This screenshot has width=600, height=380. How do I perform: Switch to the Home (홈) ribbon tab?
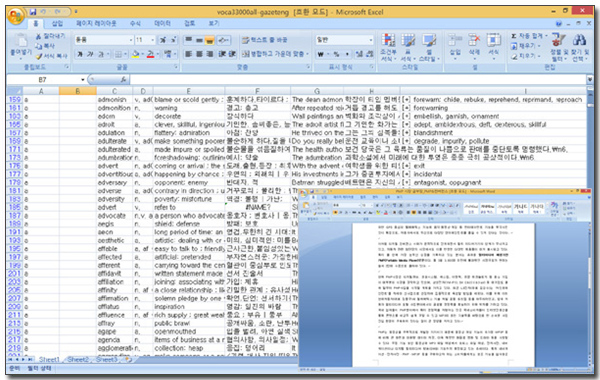click(x=36, y=24)
